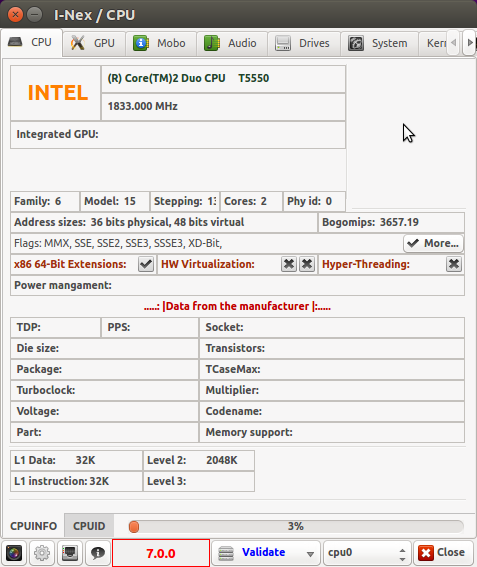Screen dimensions: 477x567
Task: Click the 'Memory support:' field
Action: coord(332,432)
